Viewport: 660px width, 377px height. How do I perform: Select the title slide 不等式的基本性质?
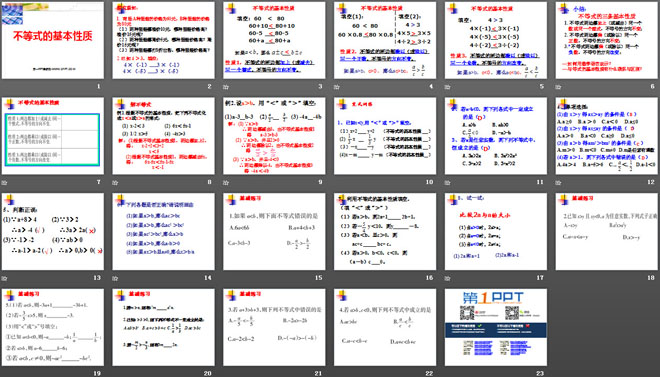coord(53,40)
